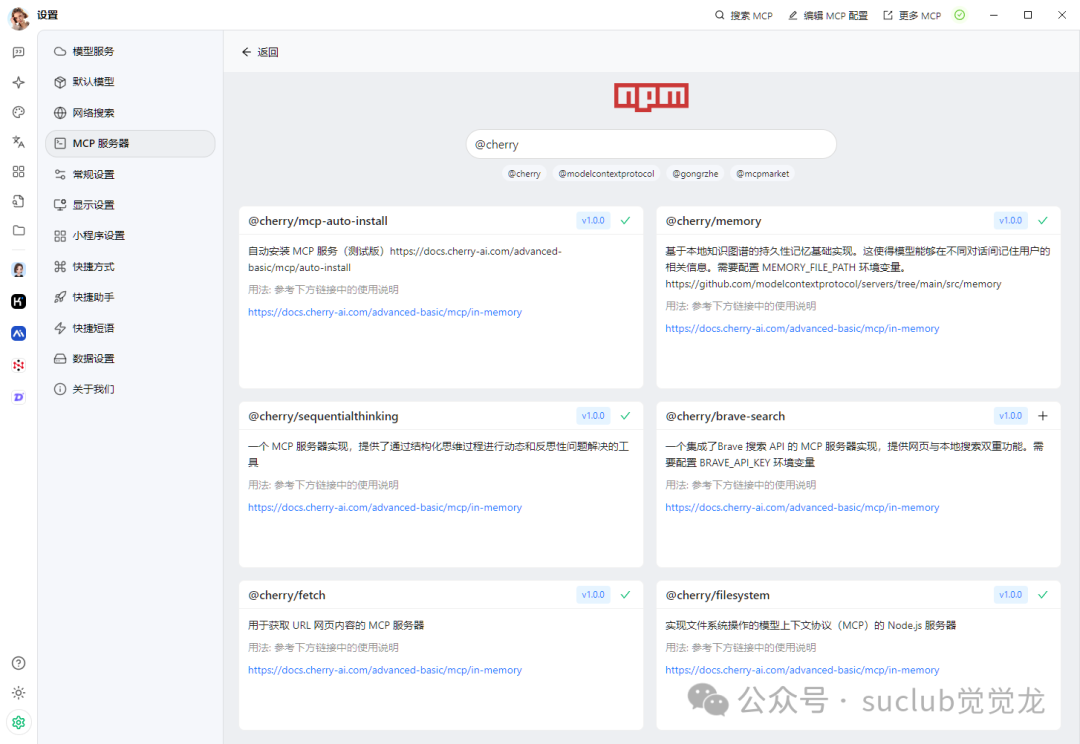Open docs link in @cherry/mcp-auto-install card
Viewport: 1080px width, 744px height.
coord(385,312)
